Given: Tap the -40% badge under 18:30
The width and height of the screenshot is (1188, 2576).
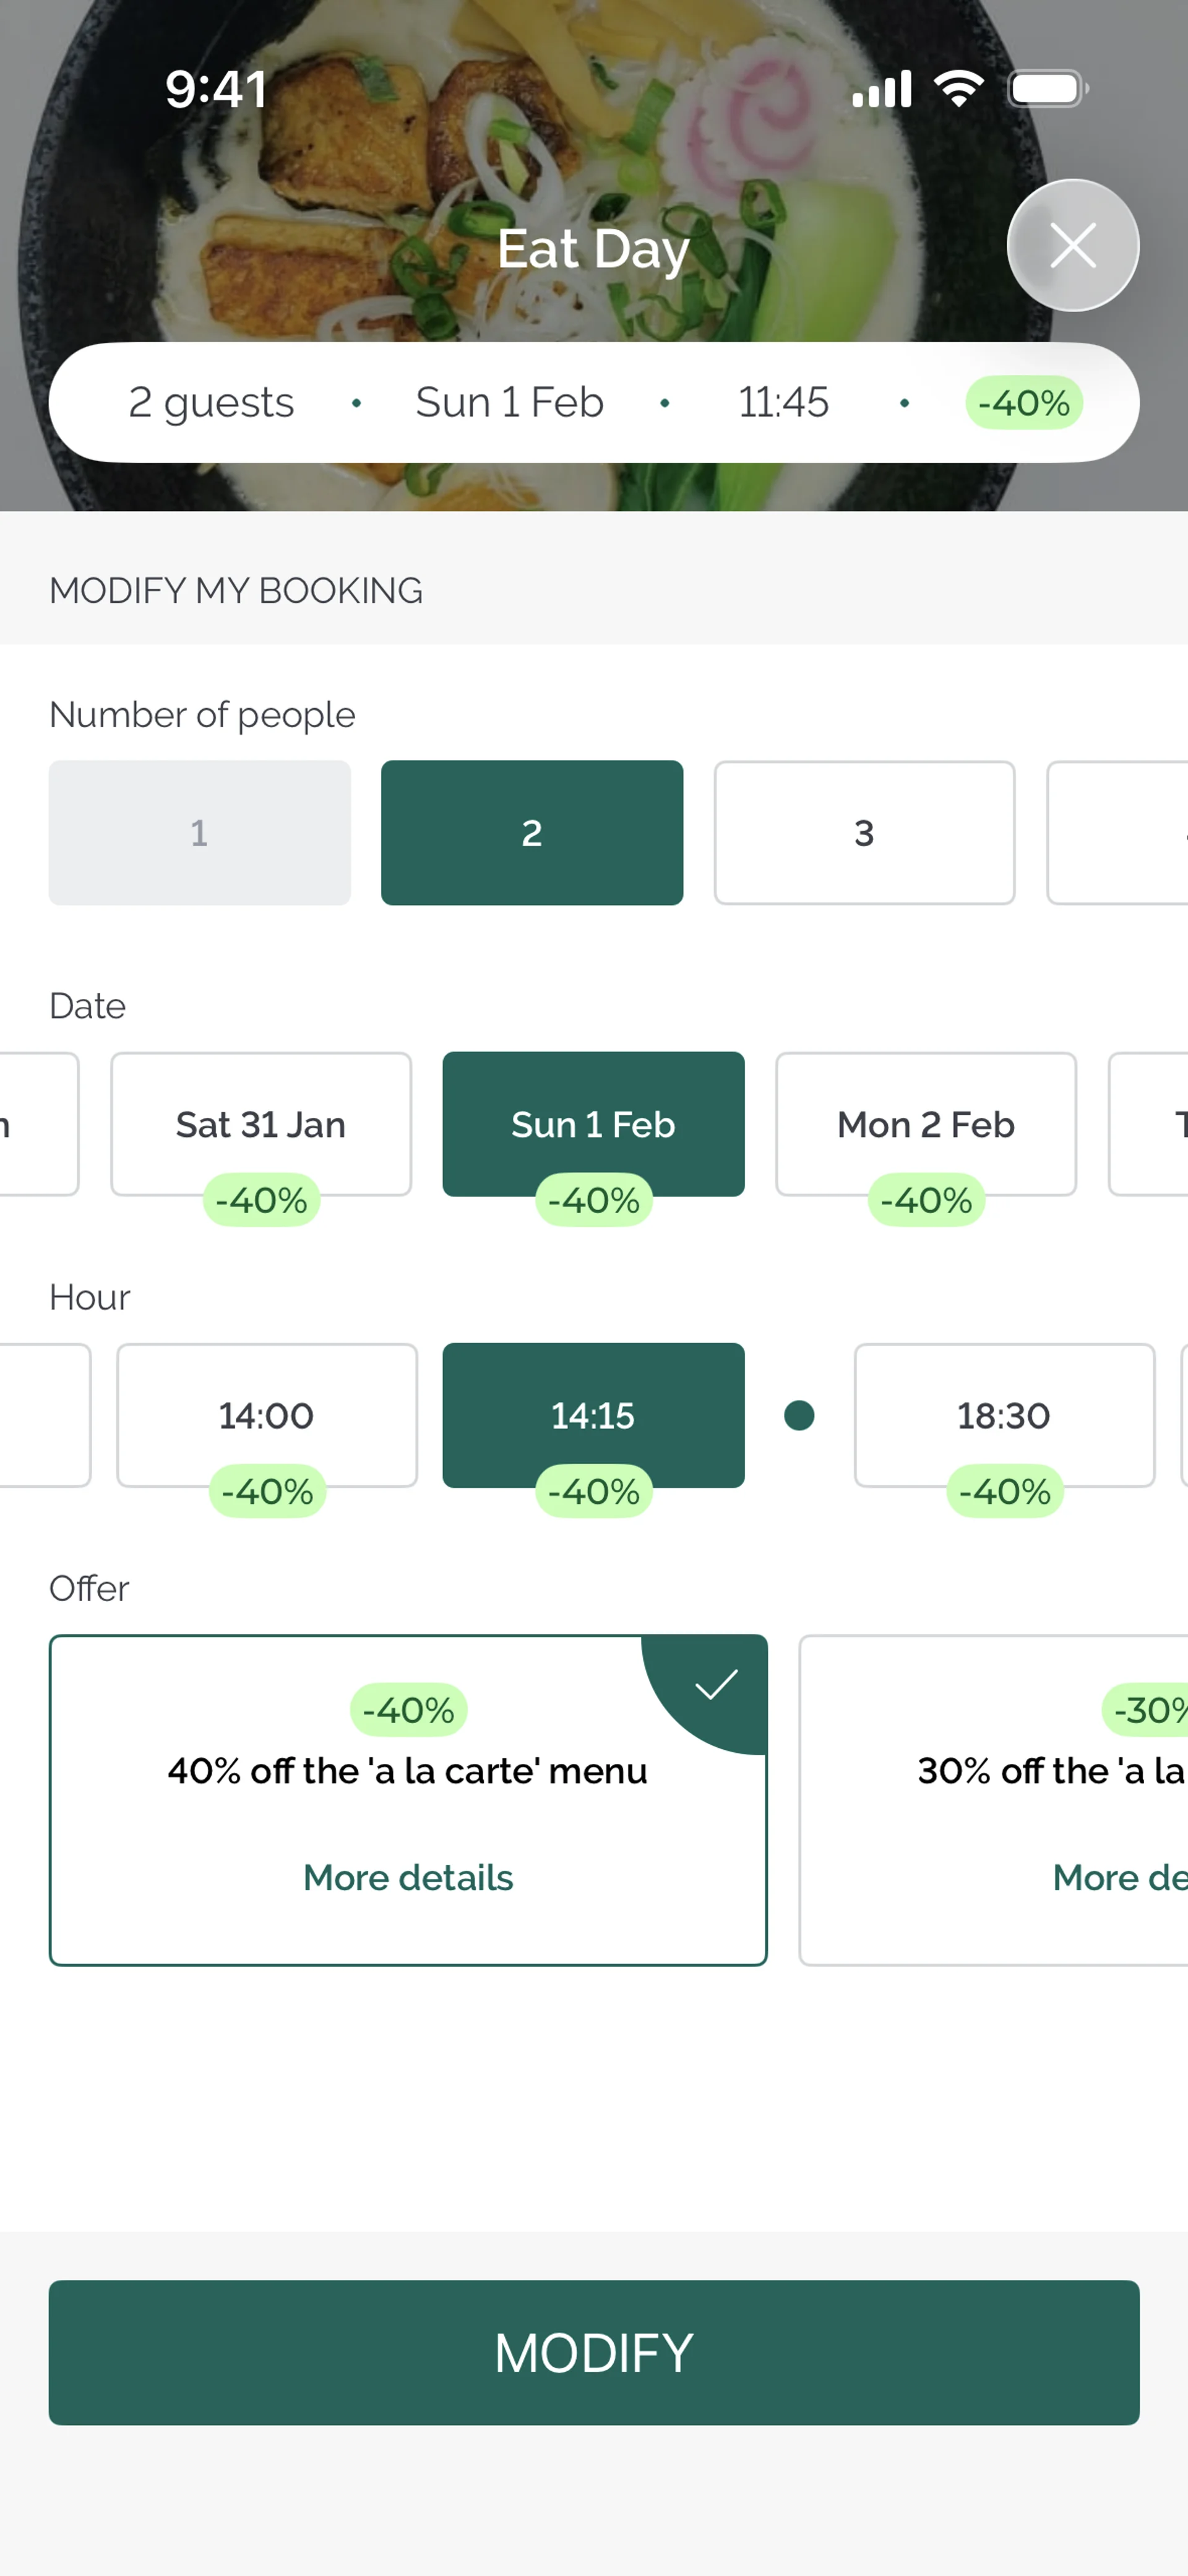Looking at the screenshot, I should (x=1004, y=1492).
